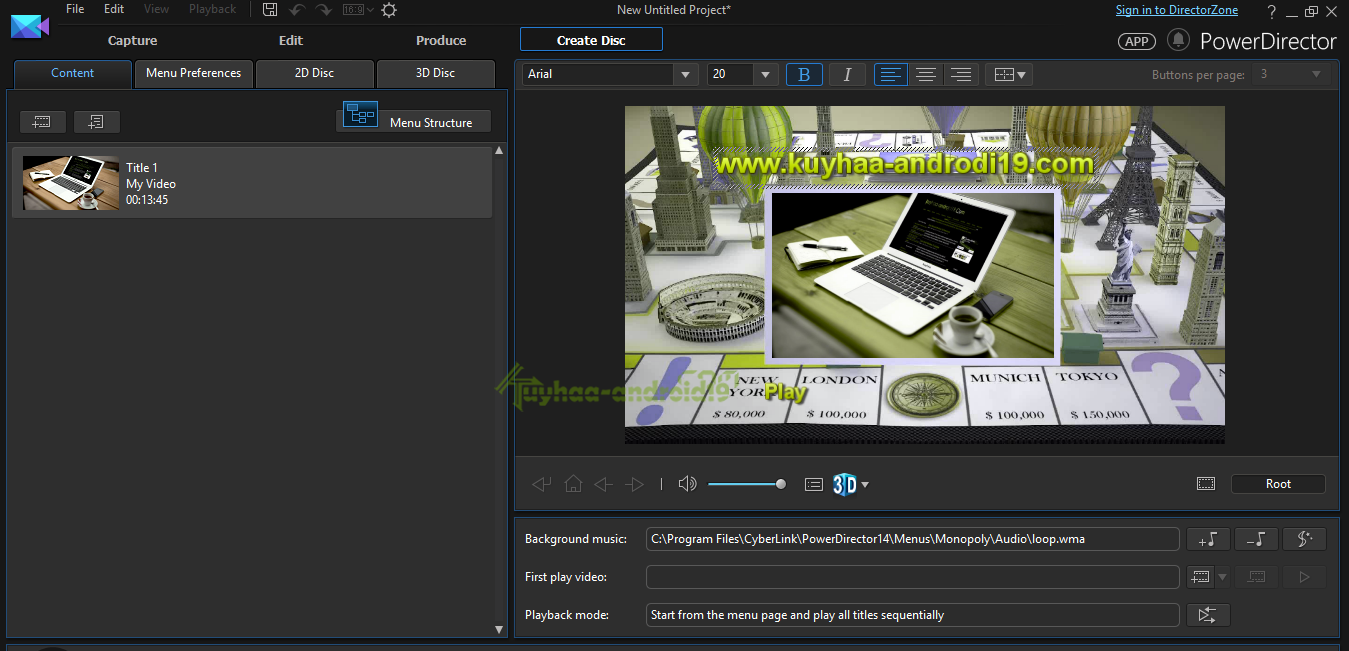Click the Create Disc button
1349x651 pixels.
591,40
